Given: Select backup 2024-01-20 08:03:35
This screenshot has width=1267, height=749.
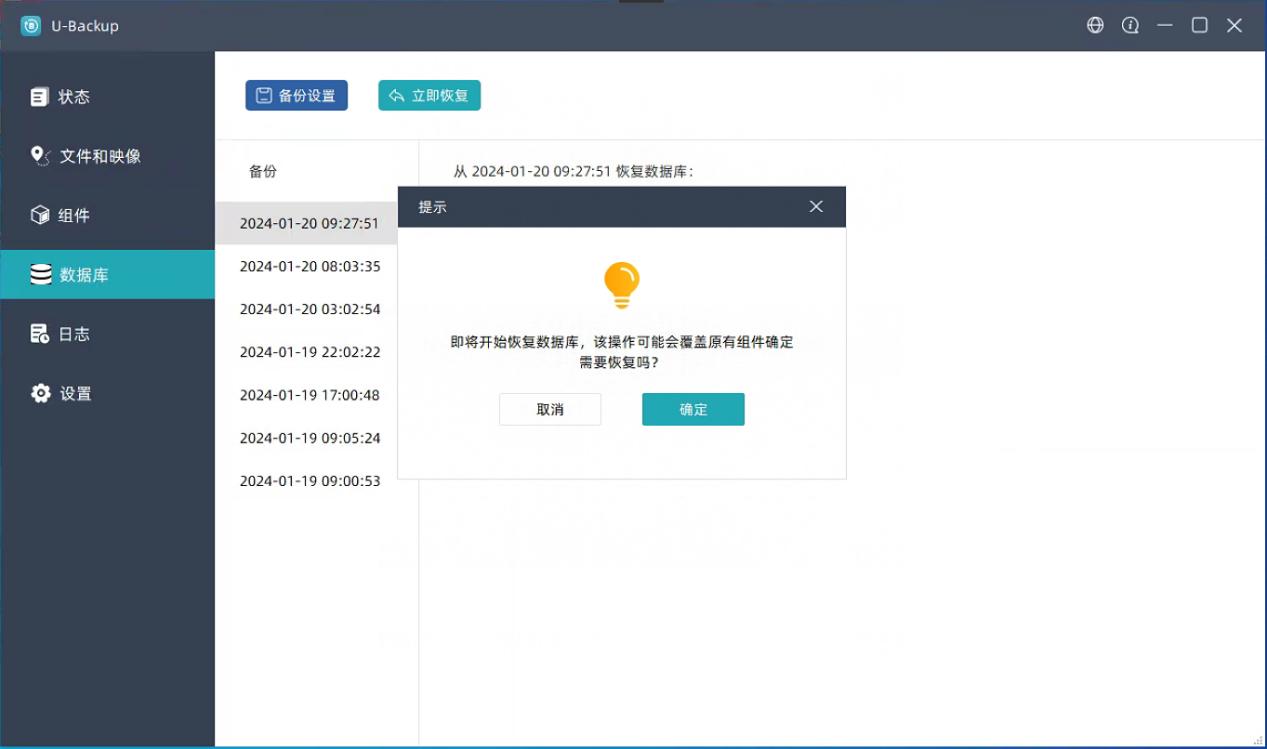Looking at the screenshot, I should [x=310, y=266].
